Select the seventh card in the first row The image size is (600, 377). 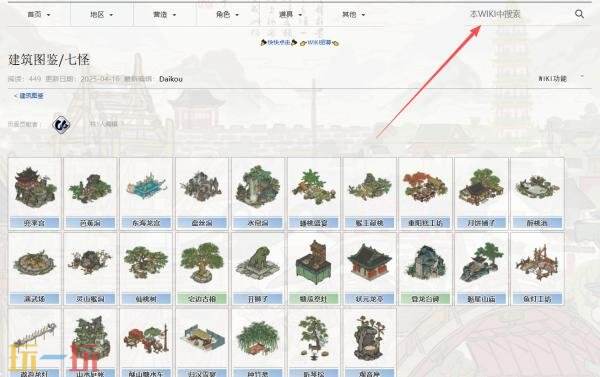370,194
